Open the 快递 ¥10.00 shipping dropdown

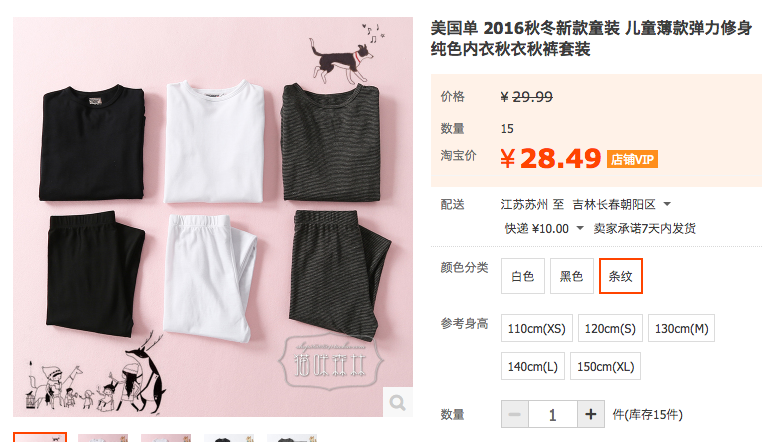click(x=580, y=228)
